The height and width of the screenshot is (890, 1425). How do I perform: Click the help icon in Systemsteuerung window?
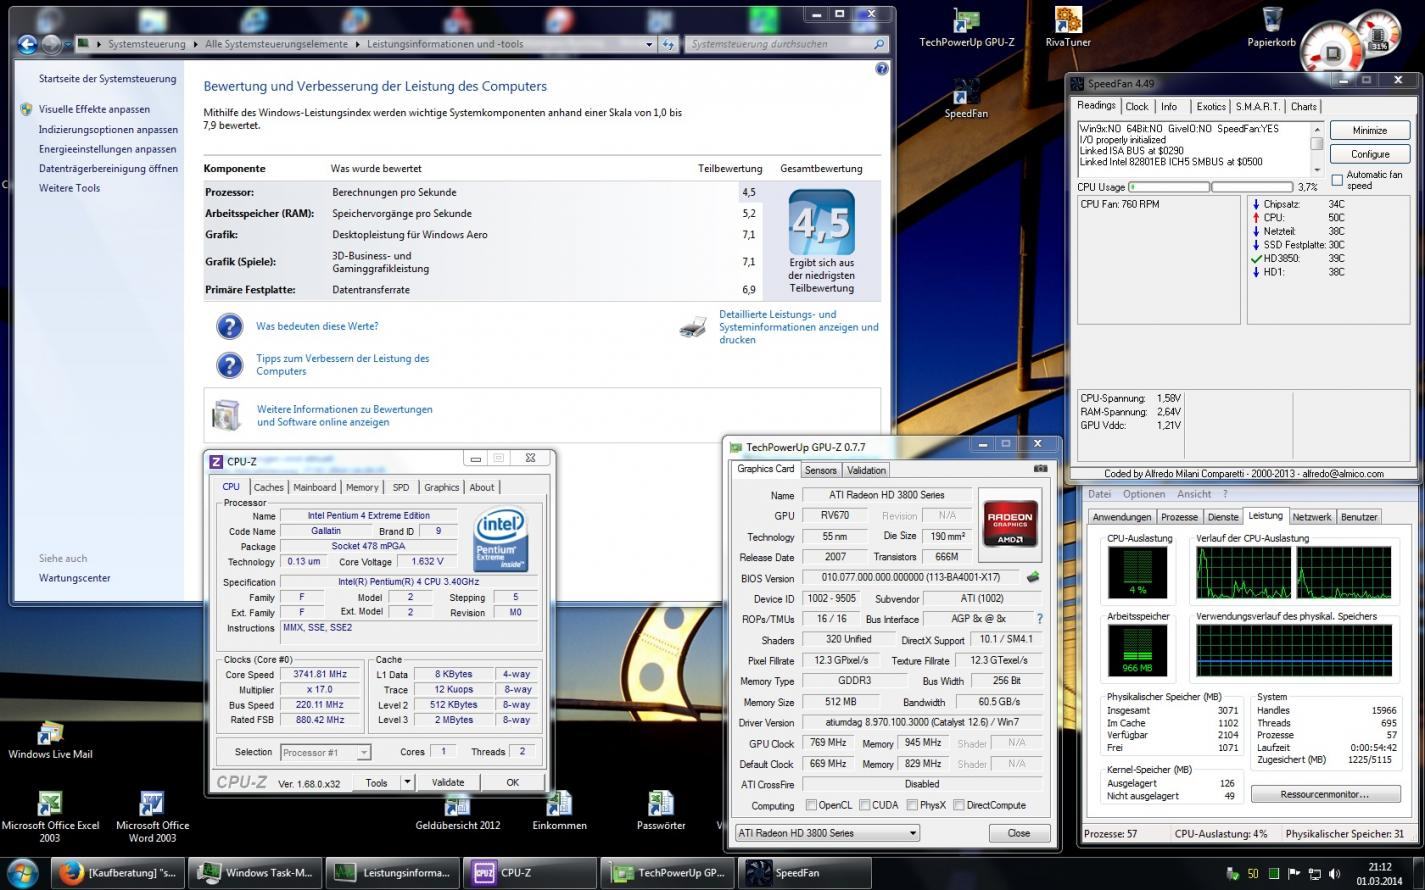(x=881, y=69)
